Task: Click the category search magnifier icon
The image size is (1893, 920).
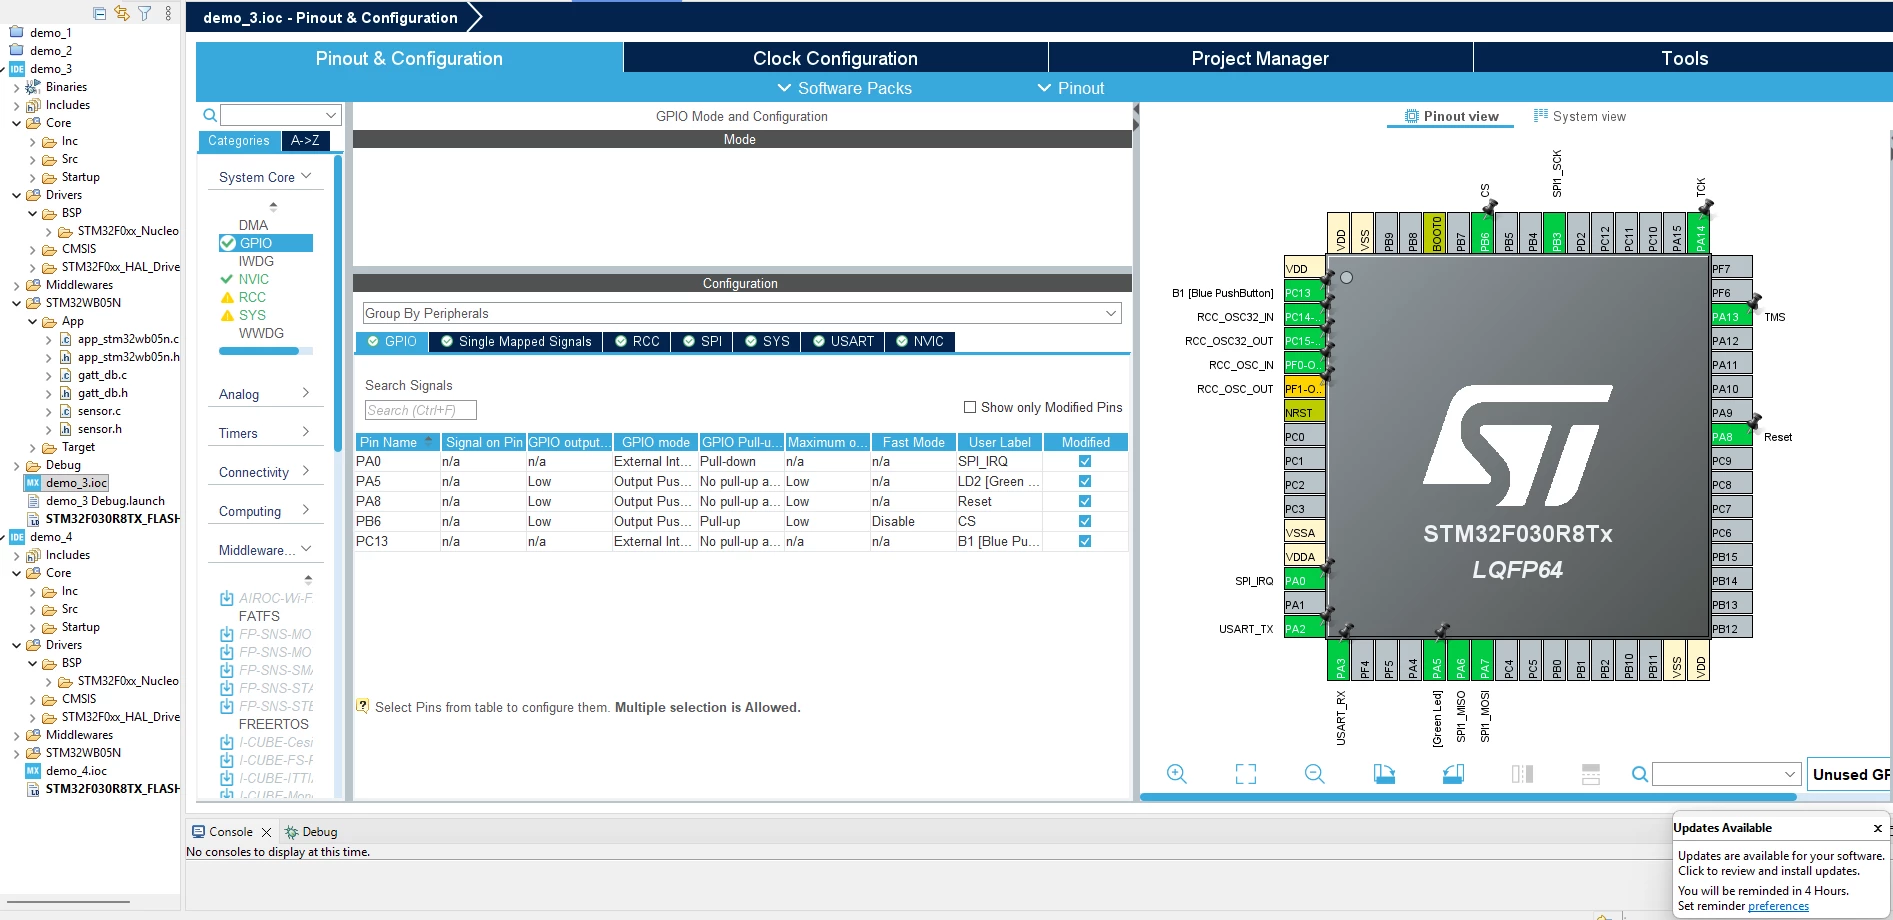Action: pyautogui.click(x=210, y=115)
